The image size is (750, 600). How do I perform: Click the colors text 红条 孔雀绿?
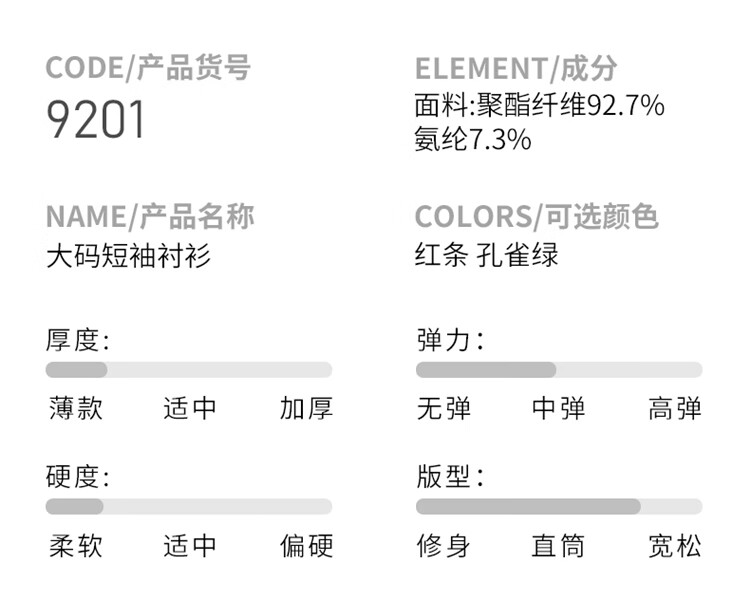coord(486,255)
